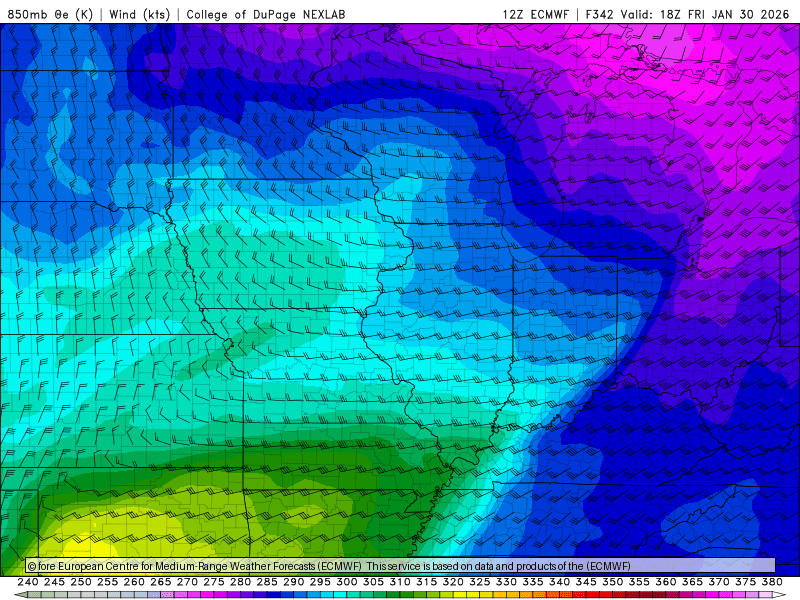
Task: Click "College of DuPage NEXLAB" header text
Action: 266,14
